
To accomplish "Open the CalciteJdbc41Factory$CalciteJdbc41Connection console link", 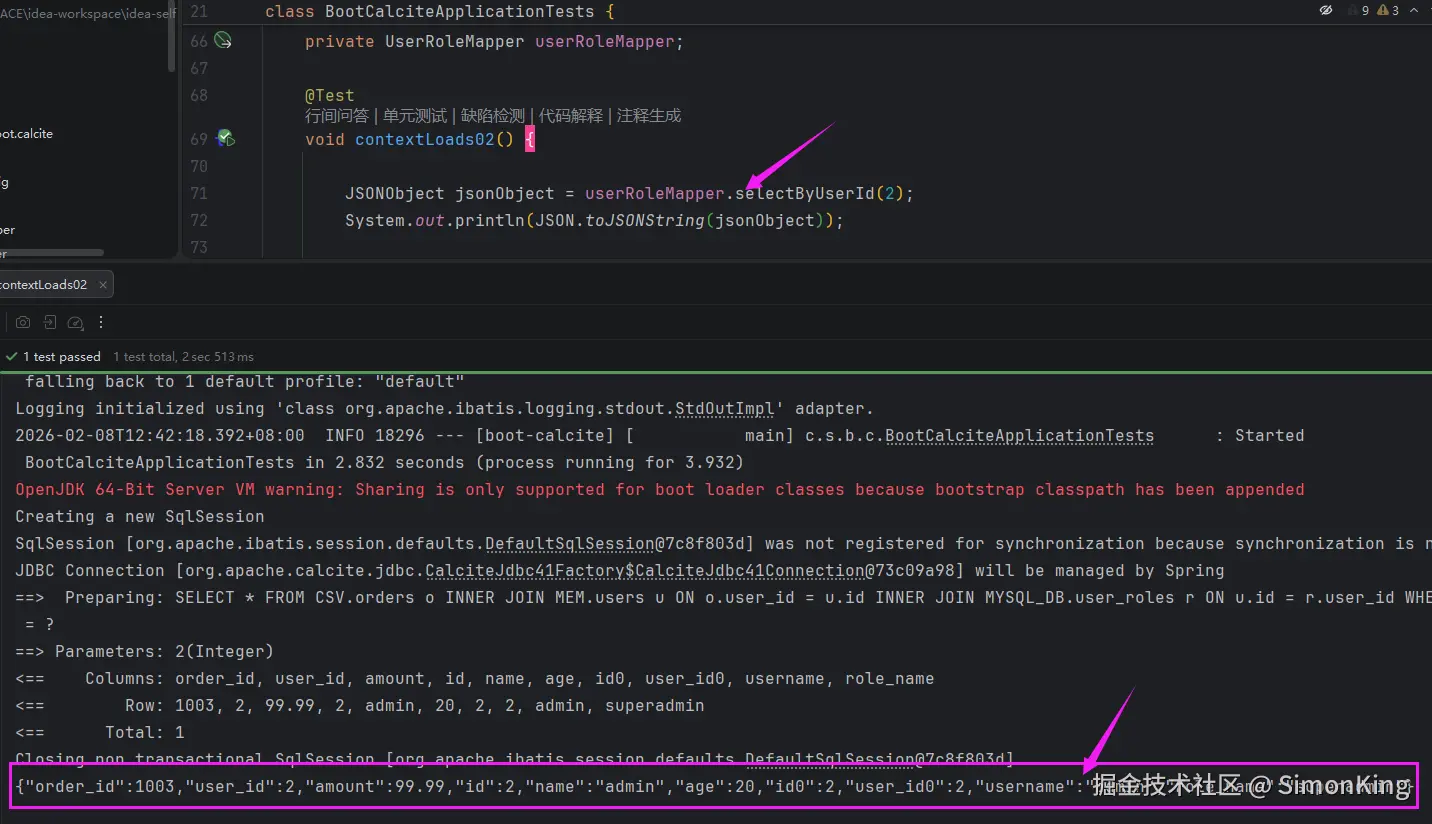I will click(x=645, y=570).
